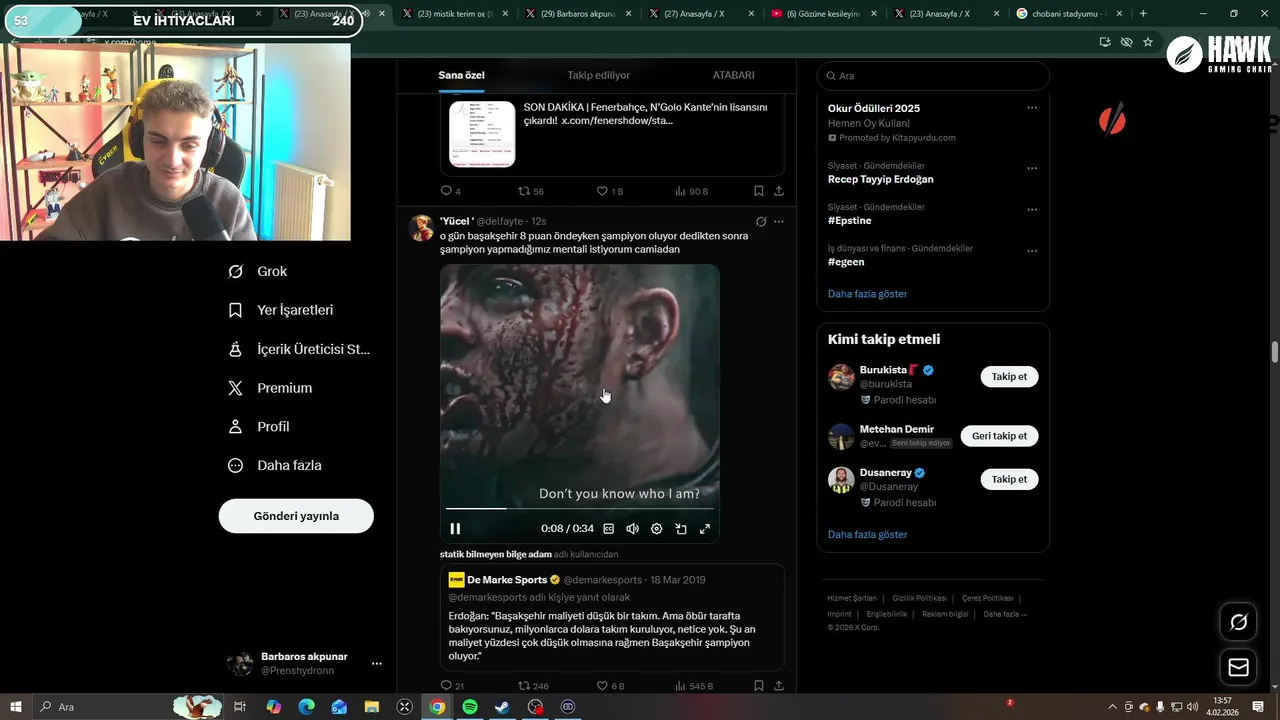Reply to the Kante licence post
1280x720 pixels.
tap(451, 191)
